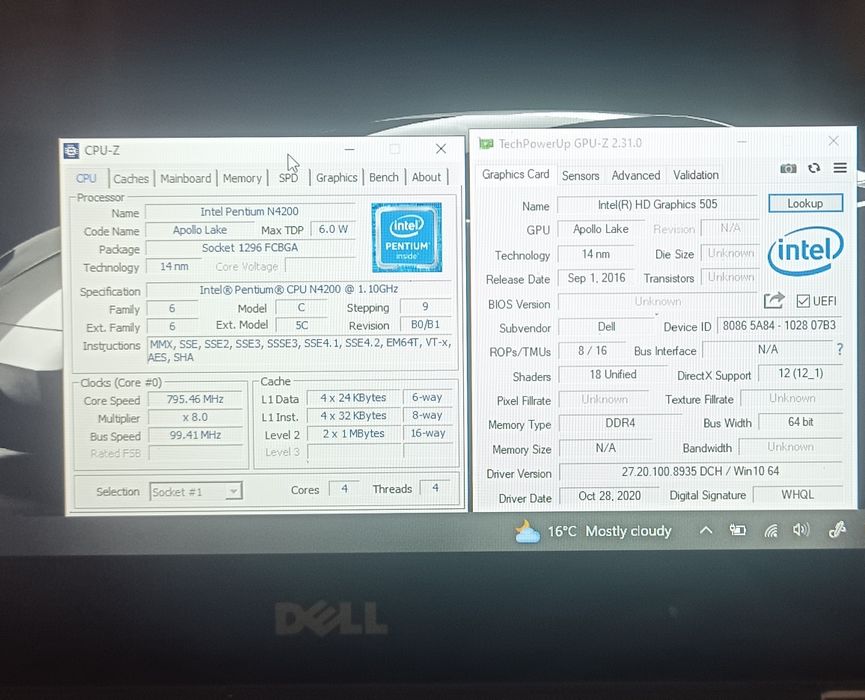The width and height of the screenshot is (865, 700).
Task: Take a GPU-Z screenshot with camera icon
Action: point(788,168)
